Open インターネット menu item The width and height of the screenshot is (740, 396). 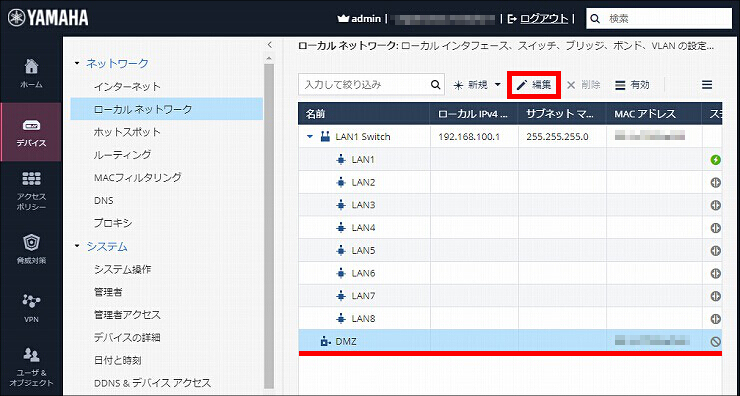pyautogui.click(x=127, y=86)
